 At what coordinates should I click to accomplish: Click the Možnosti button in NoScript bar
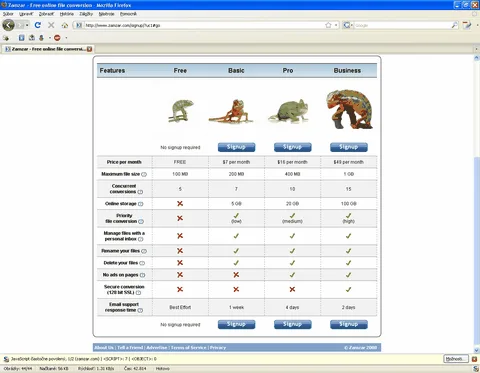click(x=456, y=359)
